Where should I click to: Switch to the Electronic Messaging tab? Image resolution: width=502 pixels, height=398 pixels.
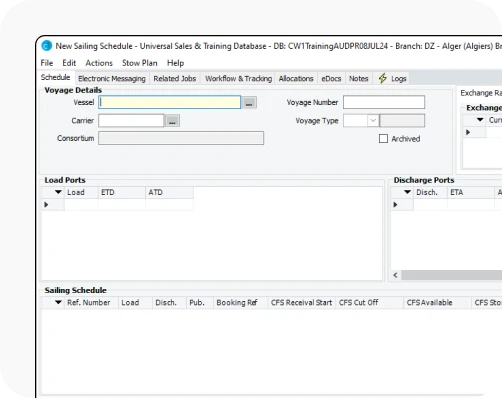[112, 79]
